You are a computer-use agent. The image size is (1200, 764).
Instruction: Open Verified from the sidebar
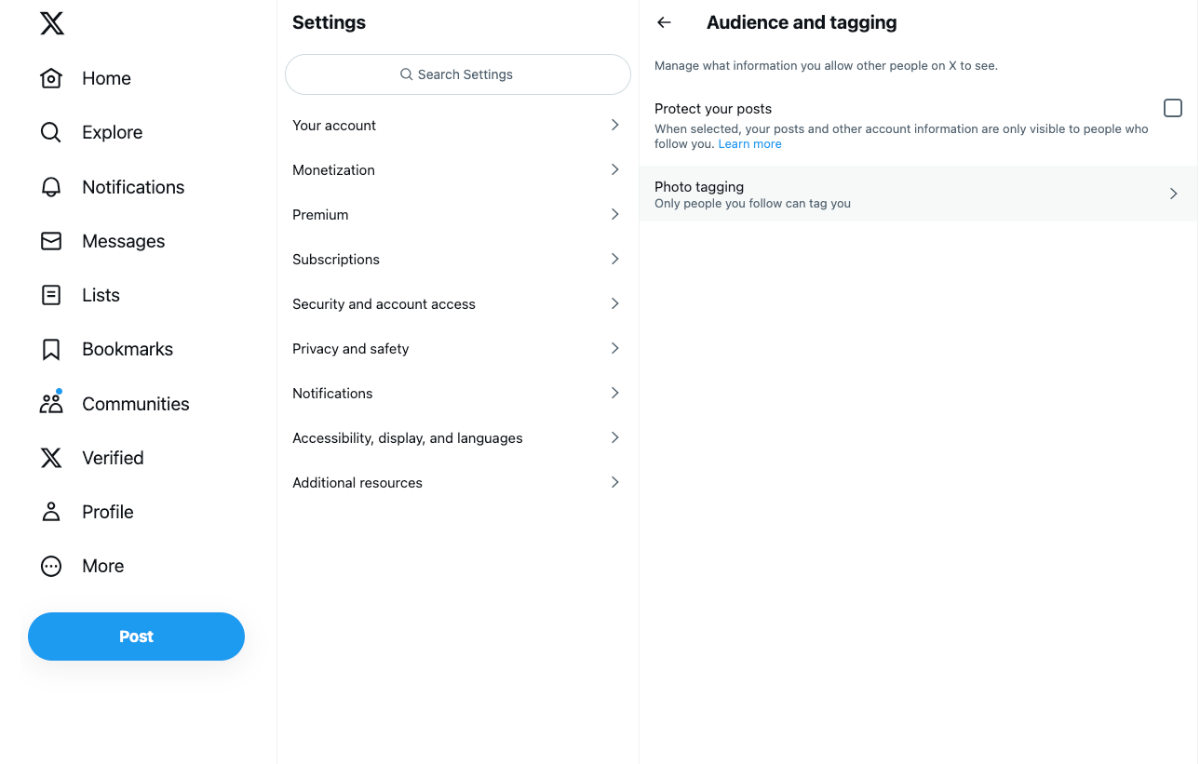point(51,457)
